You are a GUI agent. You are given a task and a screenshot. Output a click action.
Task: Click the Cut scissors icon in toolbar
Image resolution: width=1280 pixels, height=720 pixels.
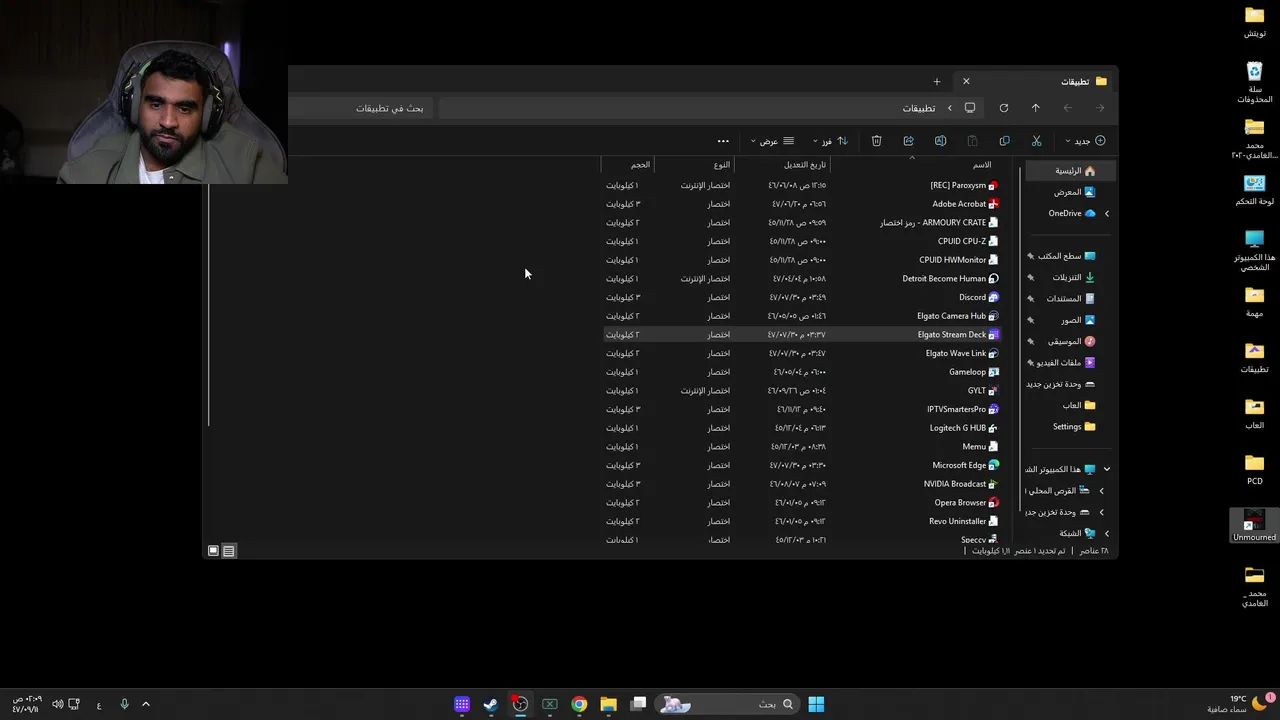pos(1036,141)
